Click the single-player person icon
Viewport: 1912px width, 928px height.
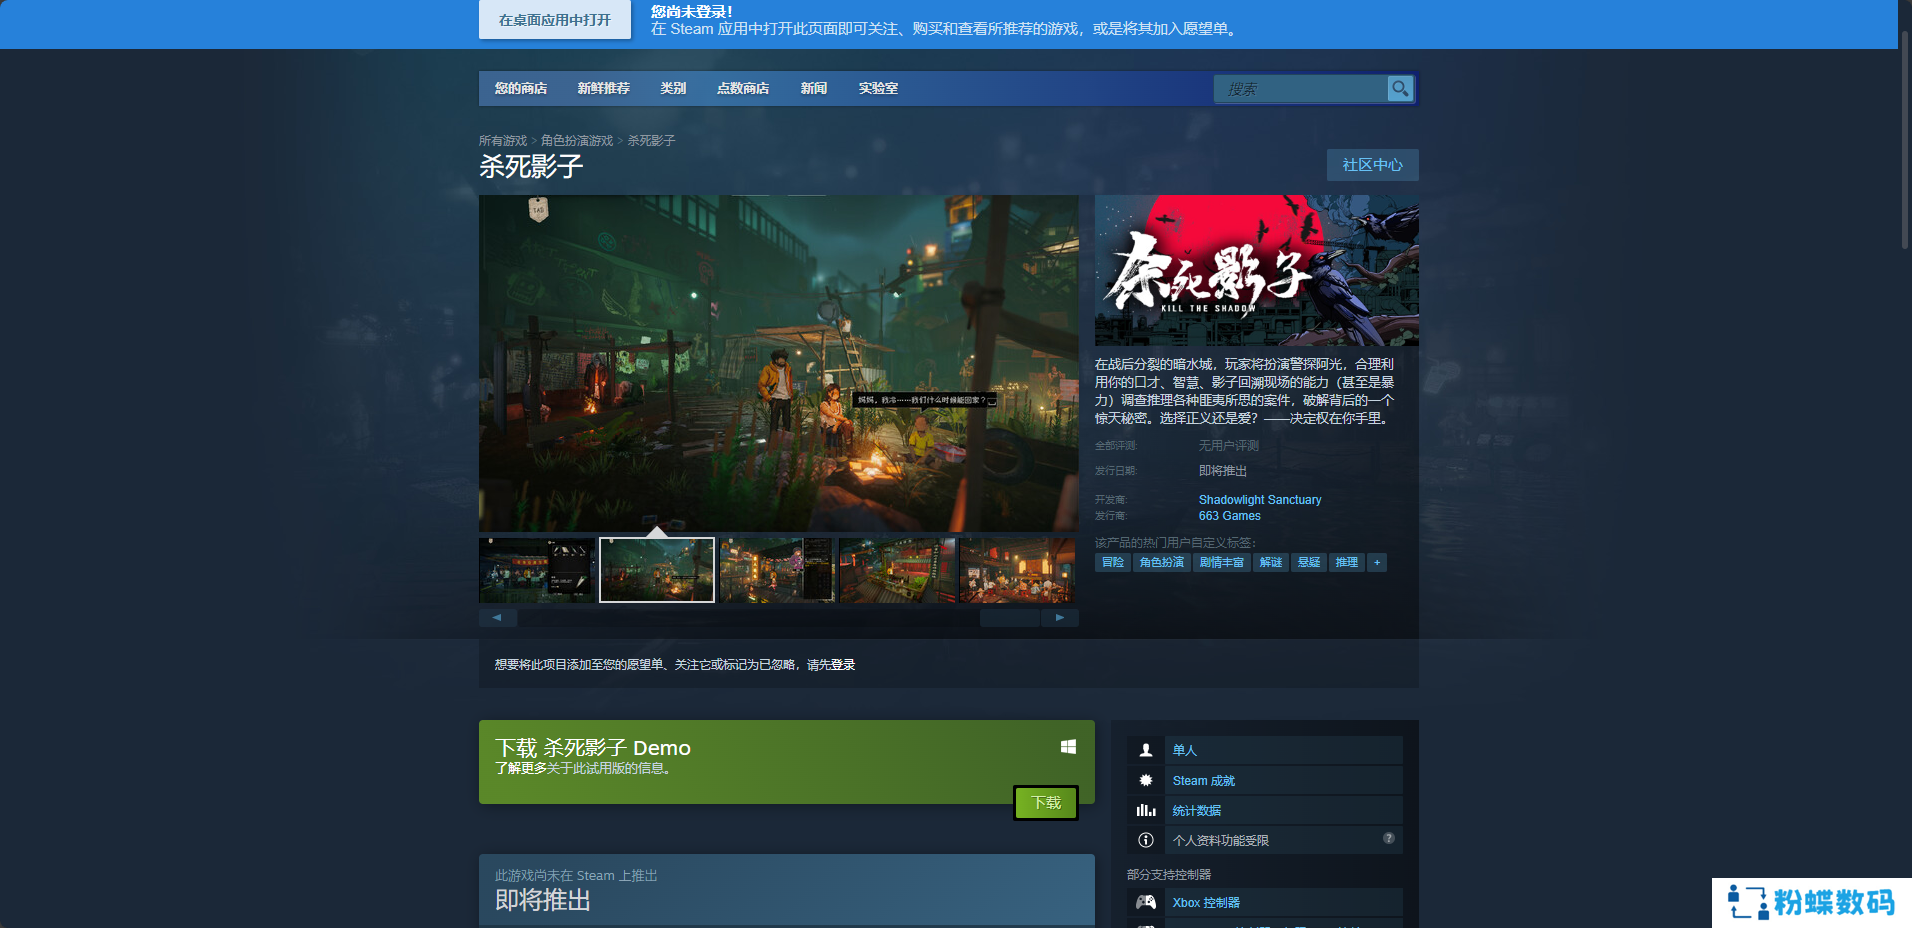[1146, 750]
